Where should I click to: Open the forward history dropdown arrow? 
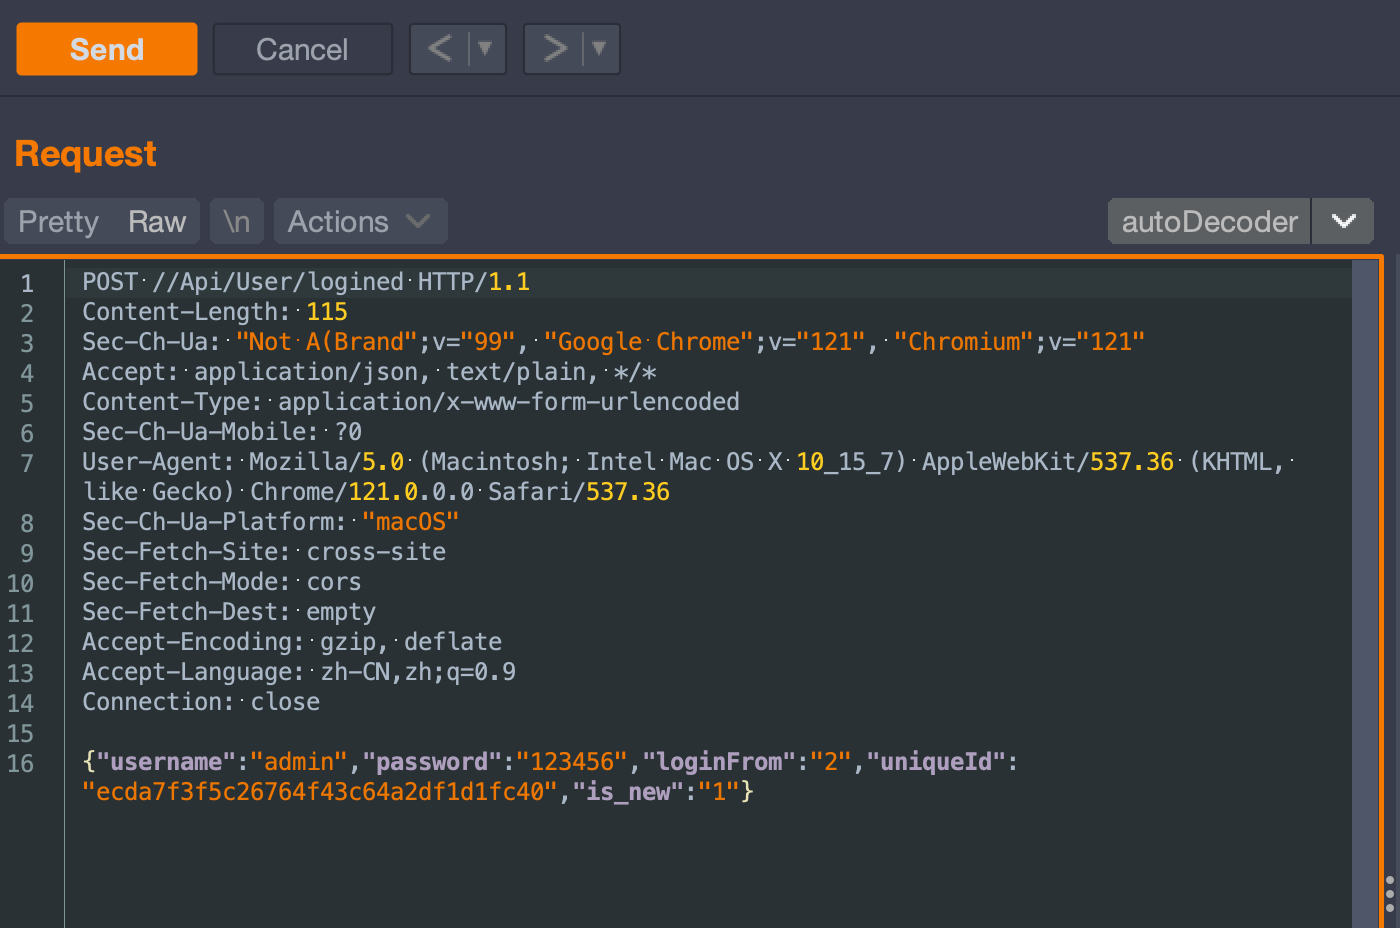tap(600, 49)
